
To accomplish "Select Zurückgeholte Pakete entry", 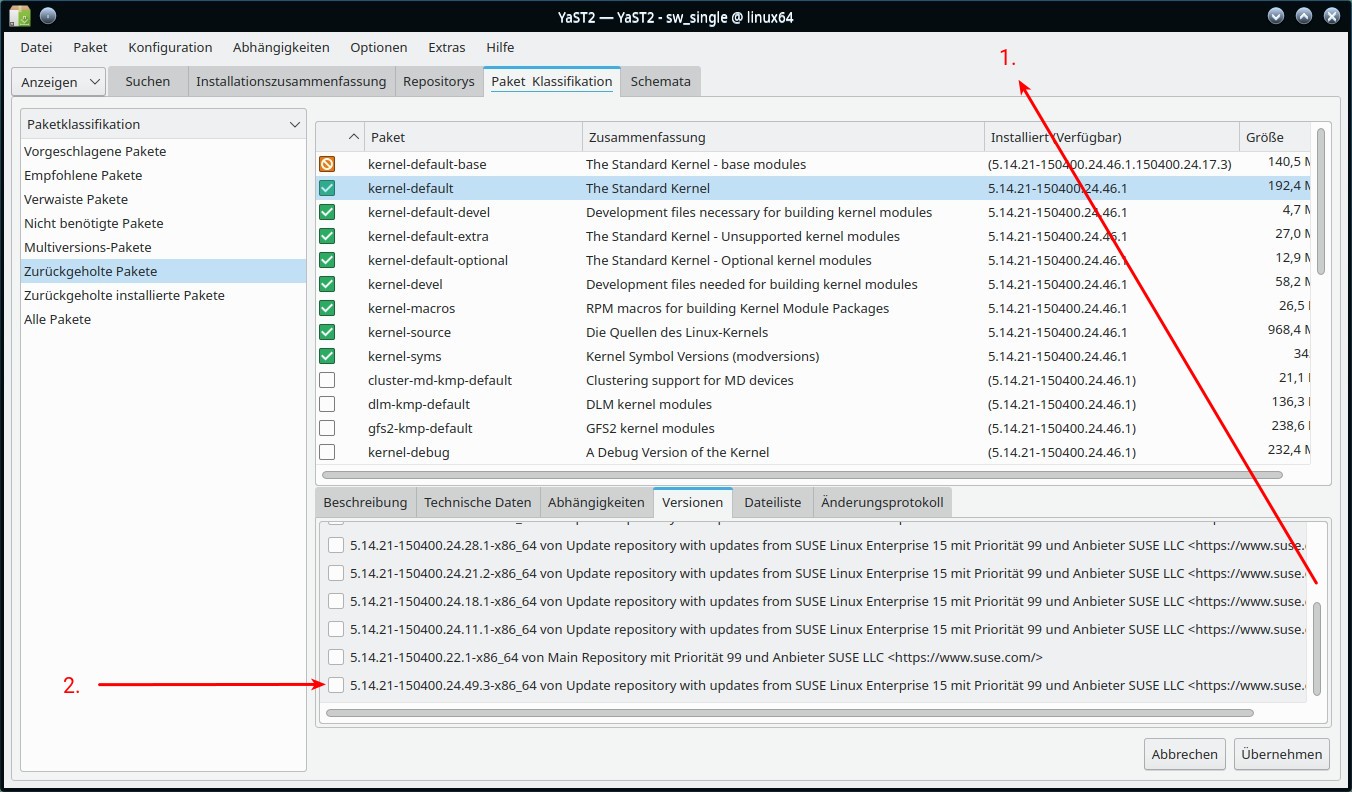I will 164,271.
